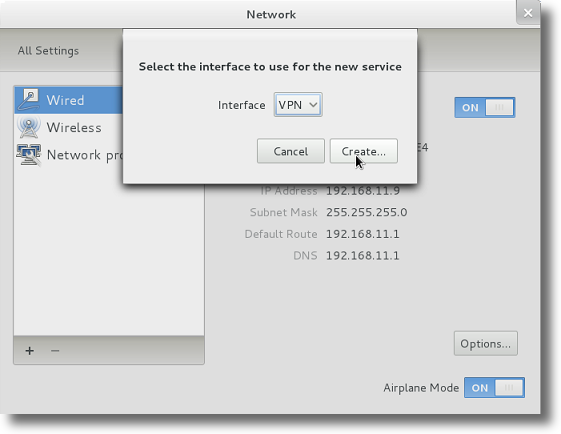The height and width of the screenshot is (434, 561).
Task: Open the Interface VPN combo box
Action: tap(298, 104)
